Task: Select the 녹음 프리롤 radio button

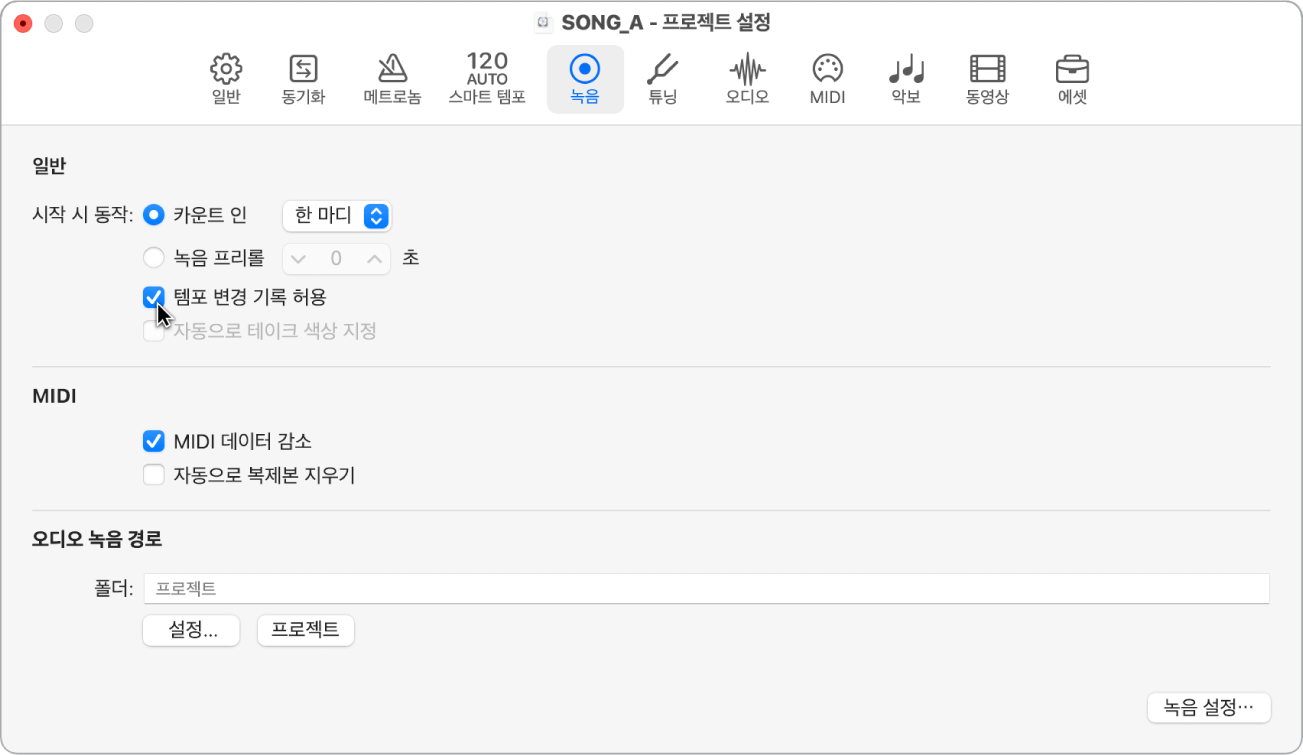Action: click(x=153, y=258)
